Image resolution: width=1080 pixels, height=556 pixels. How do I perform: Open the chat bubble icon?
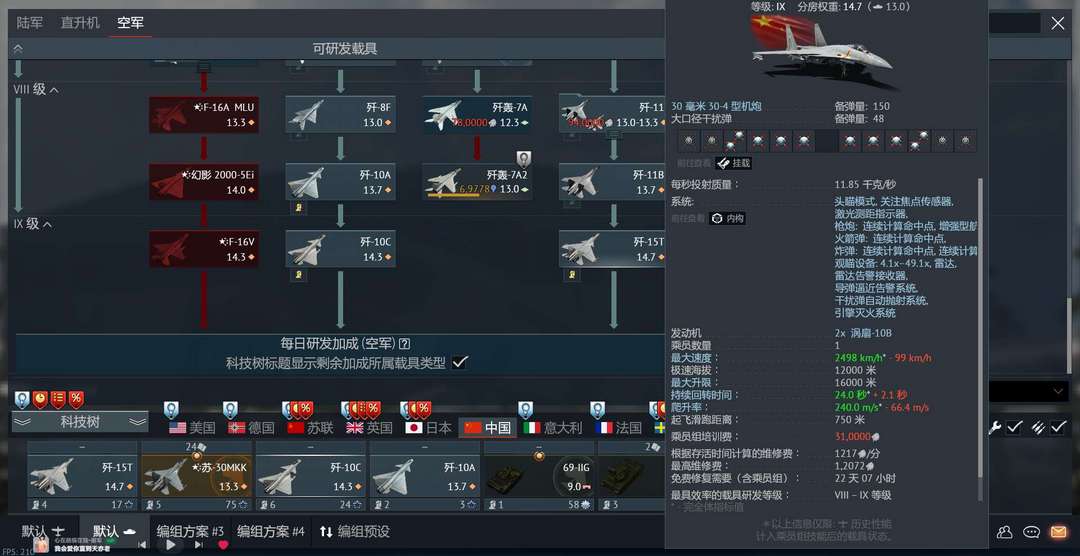point(1031,532)
